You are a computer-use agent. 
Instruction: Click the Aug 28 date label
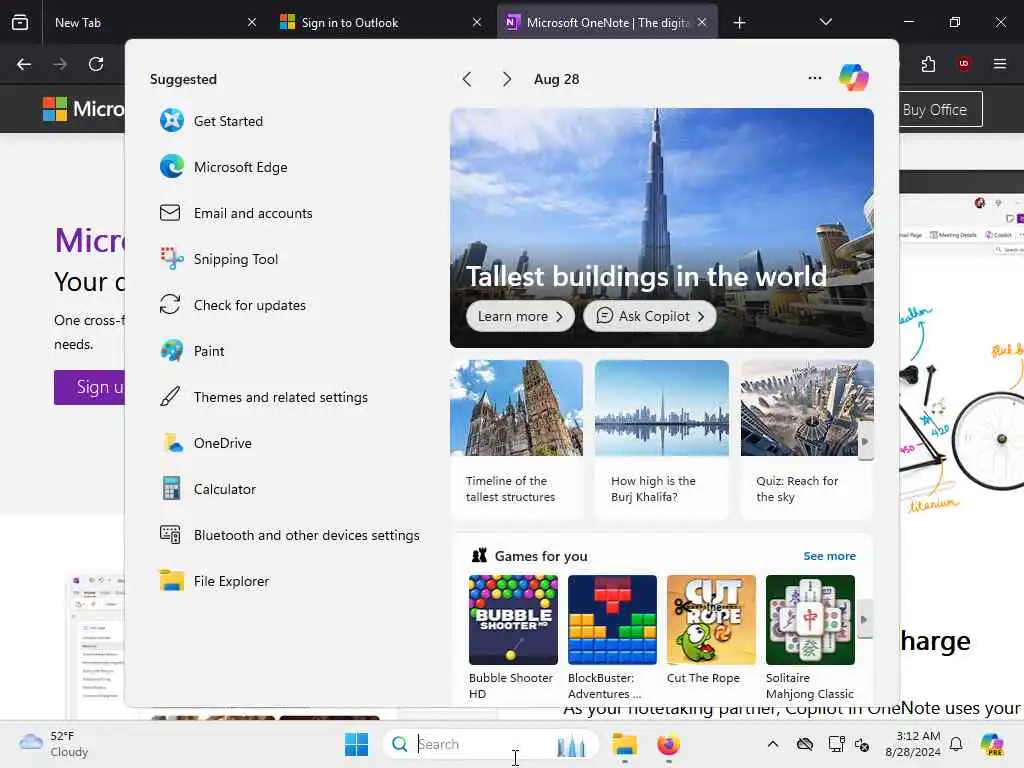556,79
